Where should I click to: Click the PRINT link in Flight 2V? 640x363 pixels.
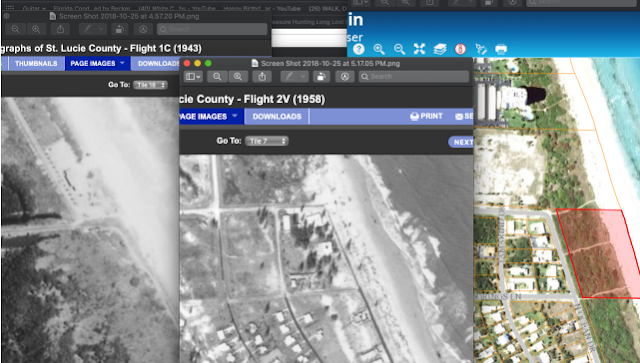[x=426, y=116]
